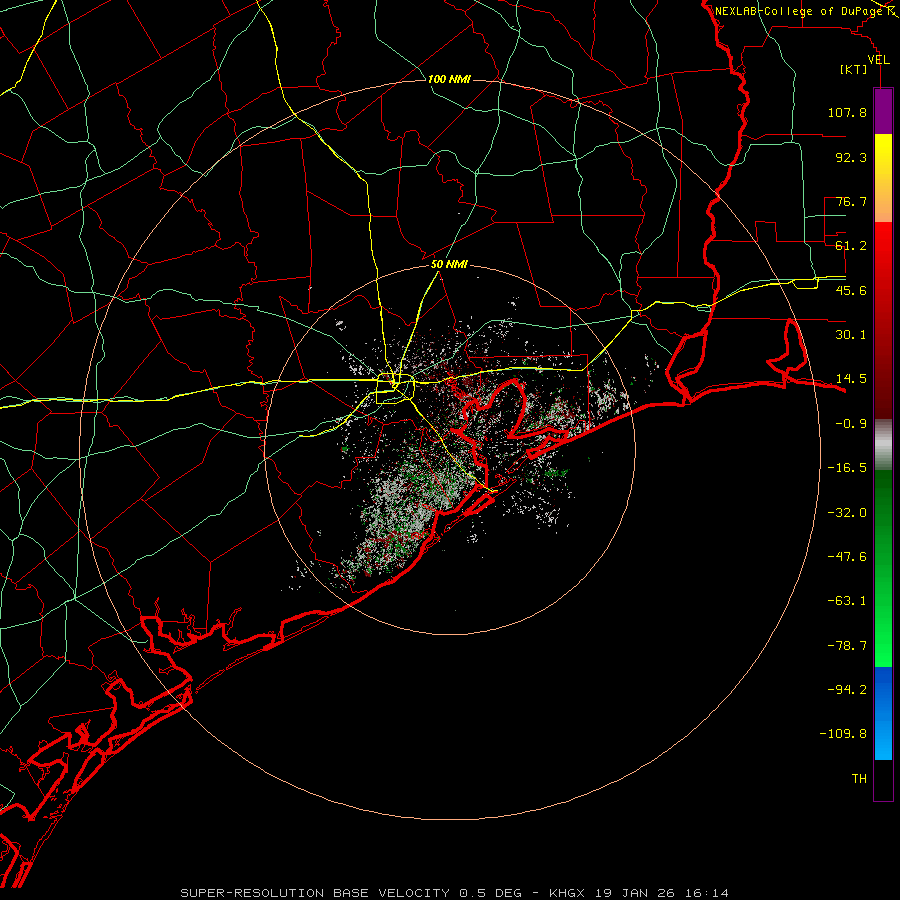The image size is (900, 900).
Task: Click the -16.5 velocity scale value
Action: tap(847, 468)
